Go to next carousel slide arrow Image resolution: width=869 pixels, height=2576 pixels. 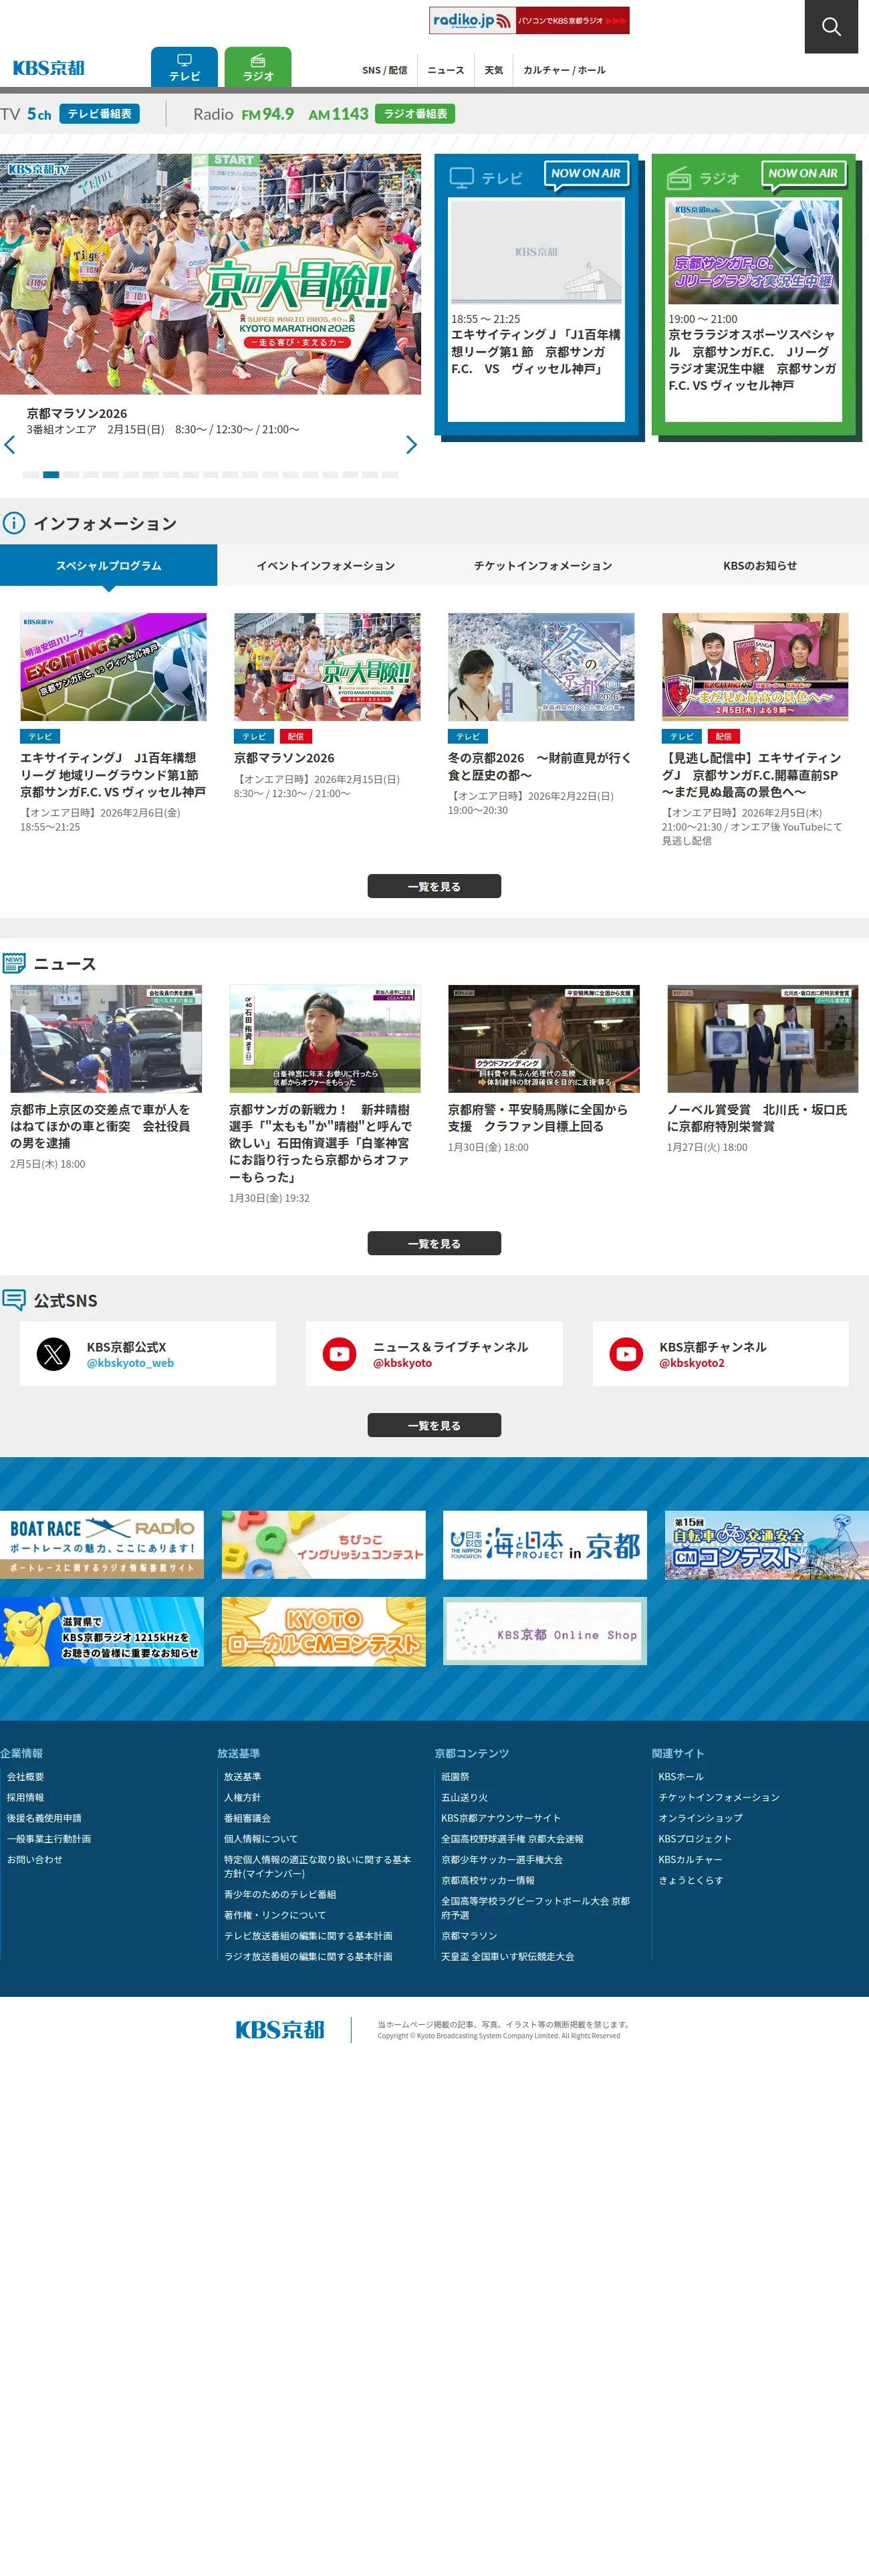(411, 445)
